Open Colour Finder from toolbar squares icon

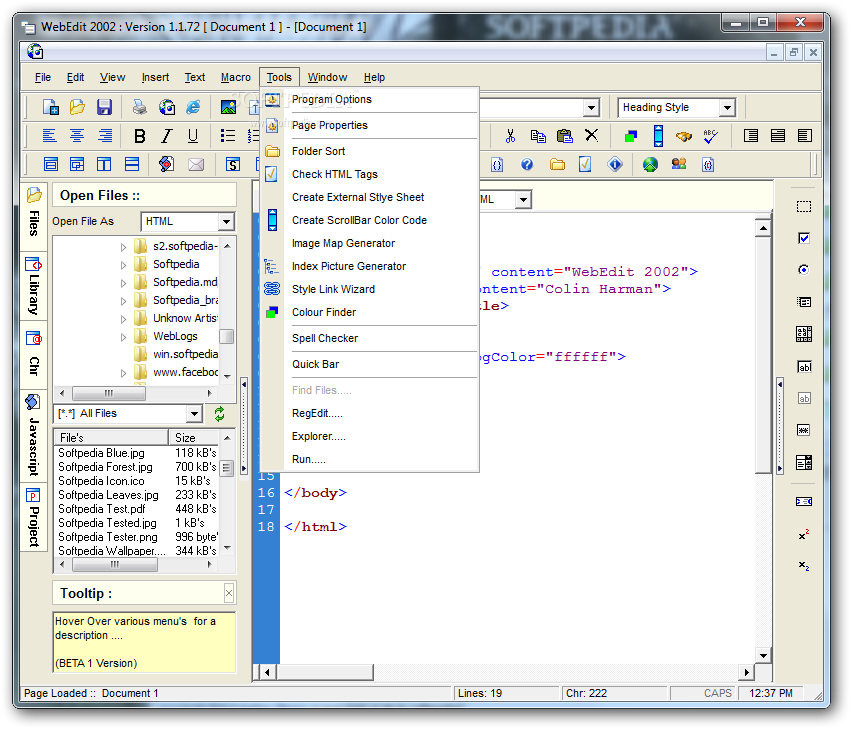[631, 136]
